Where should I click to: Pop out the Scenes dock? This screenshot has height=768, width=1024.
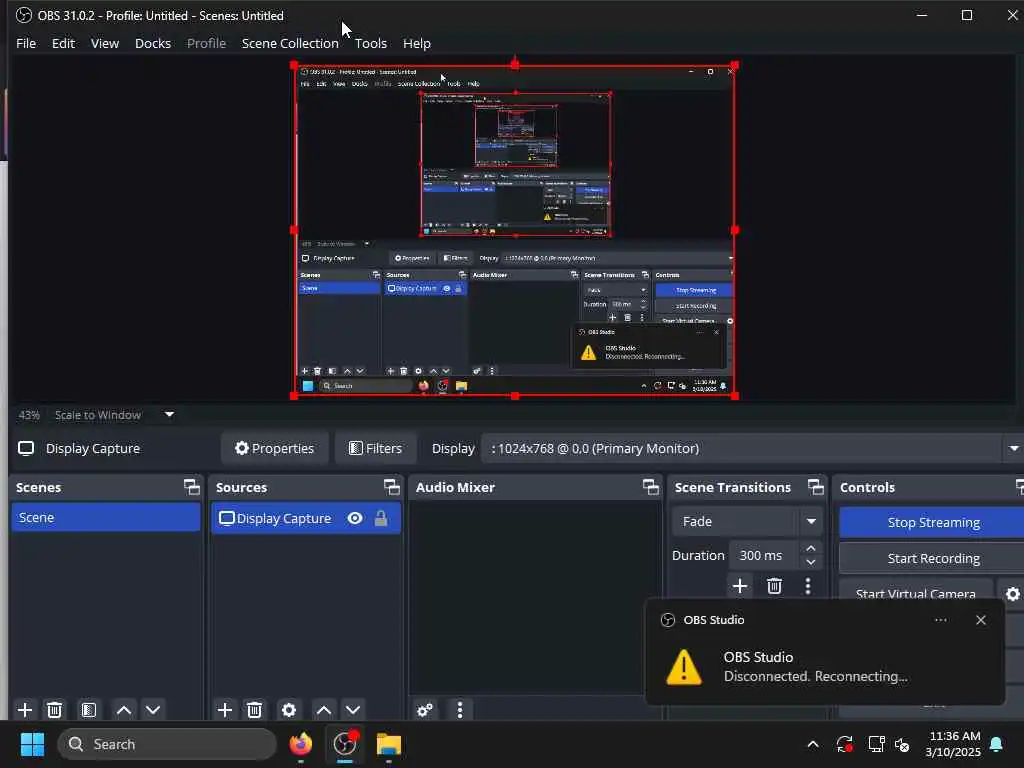[191, 487]
